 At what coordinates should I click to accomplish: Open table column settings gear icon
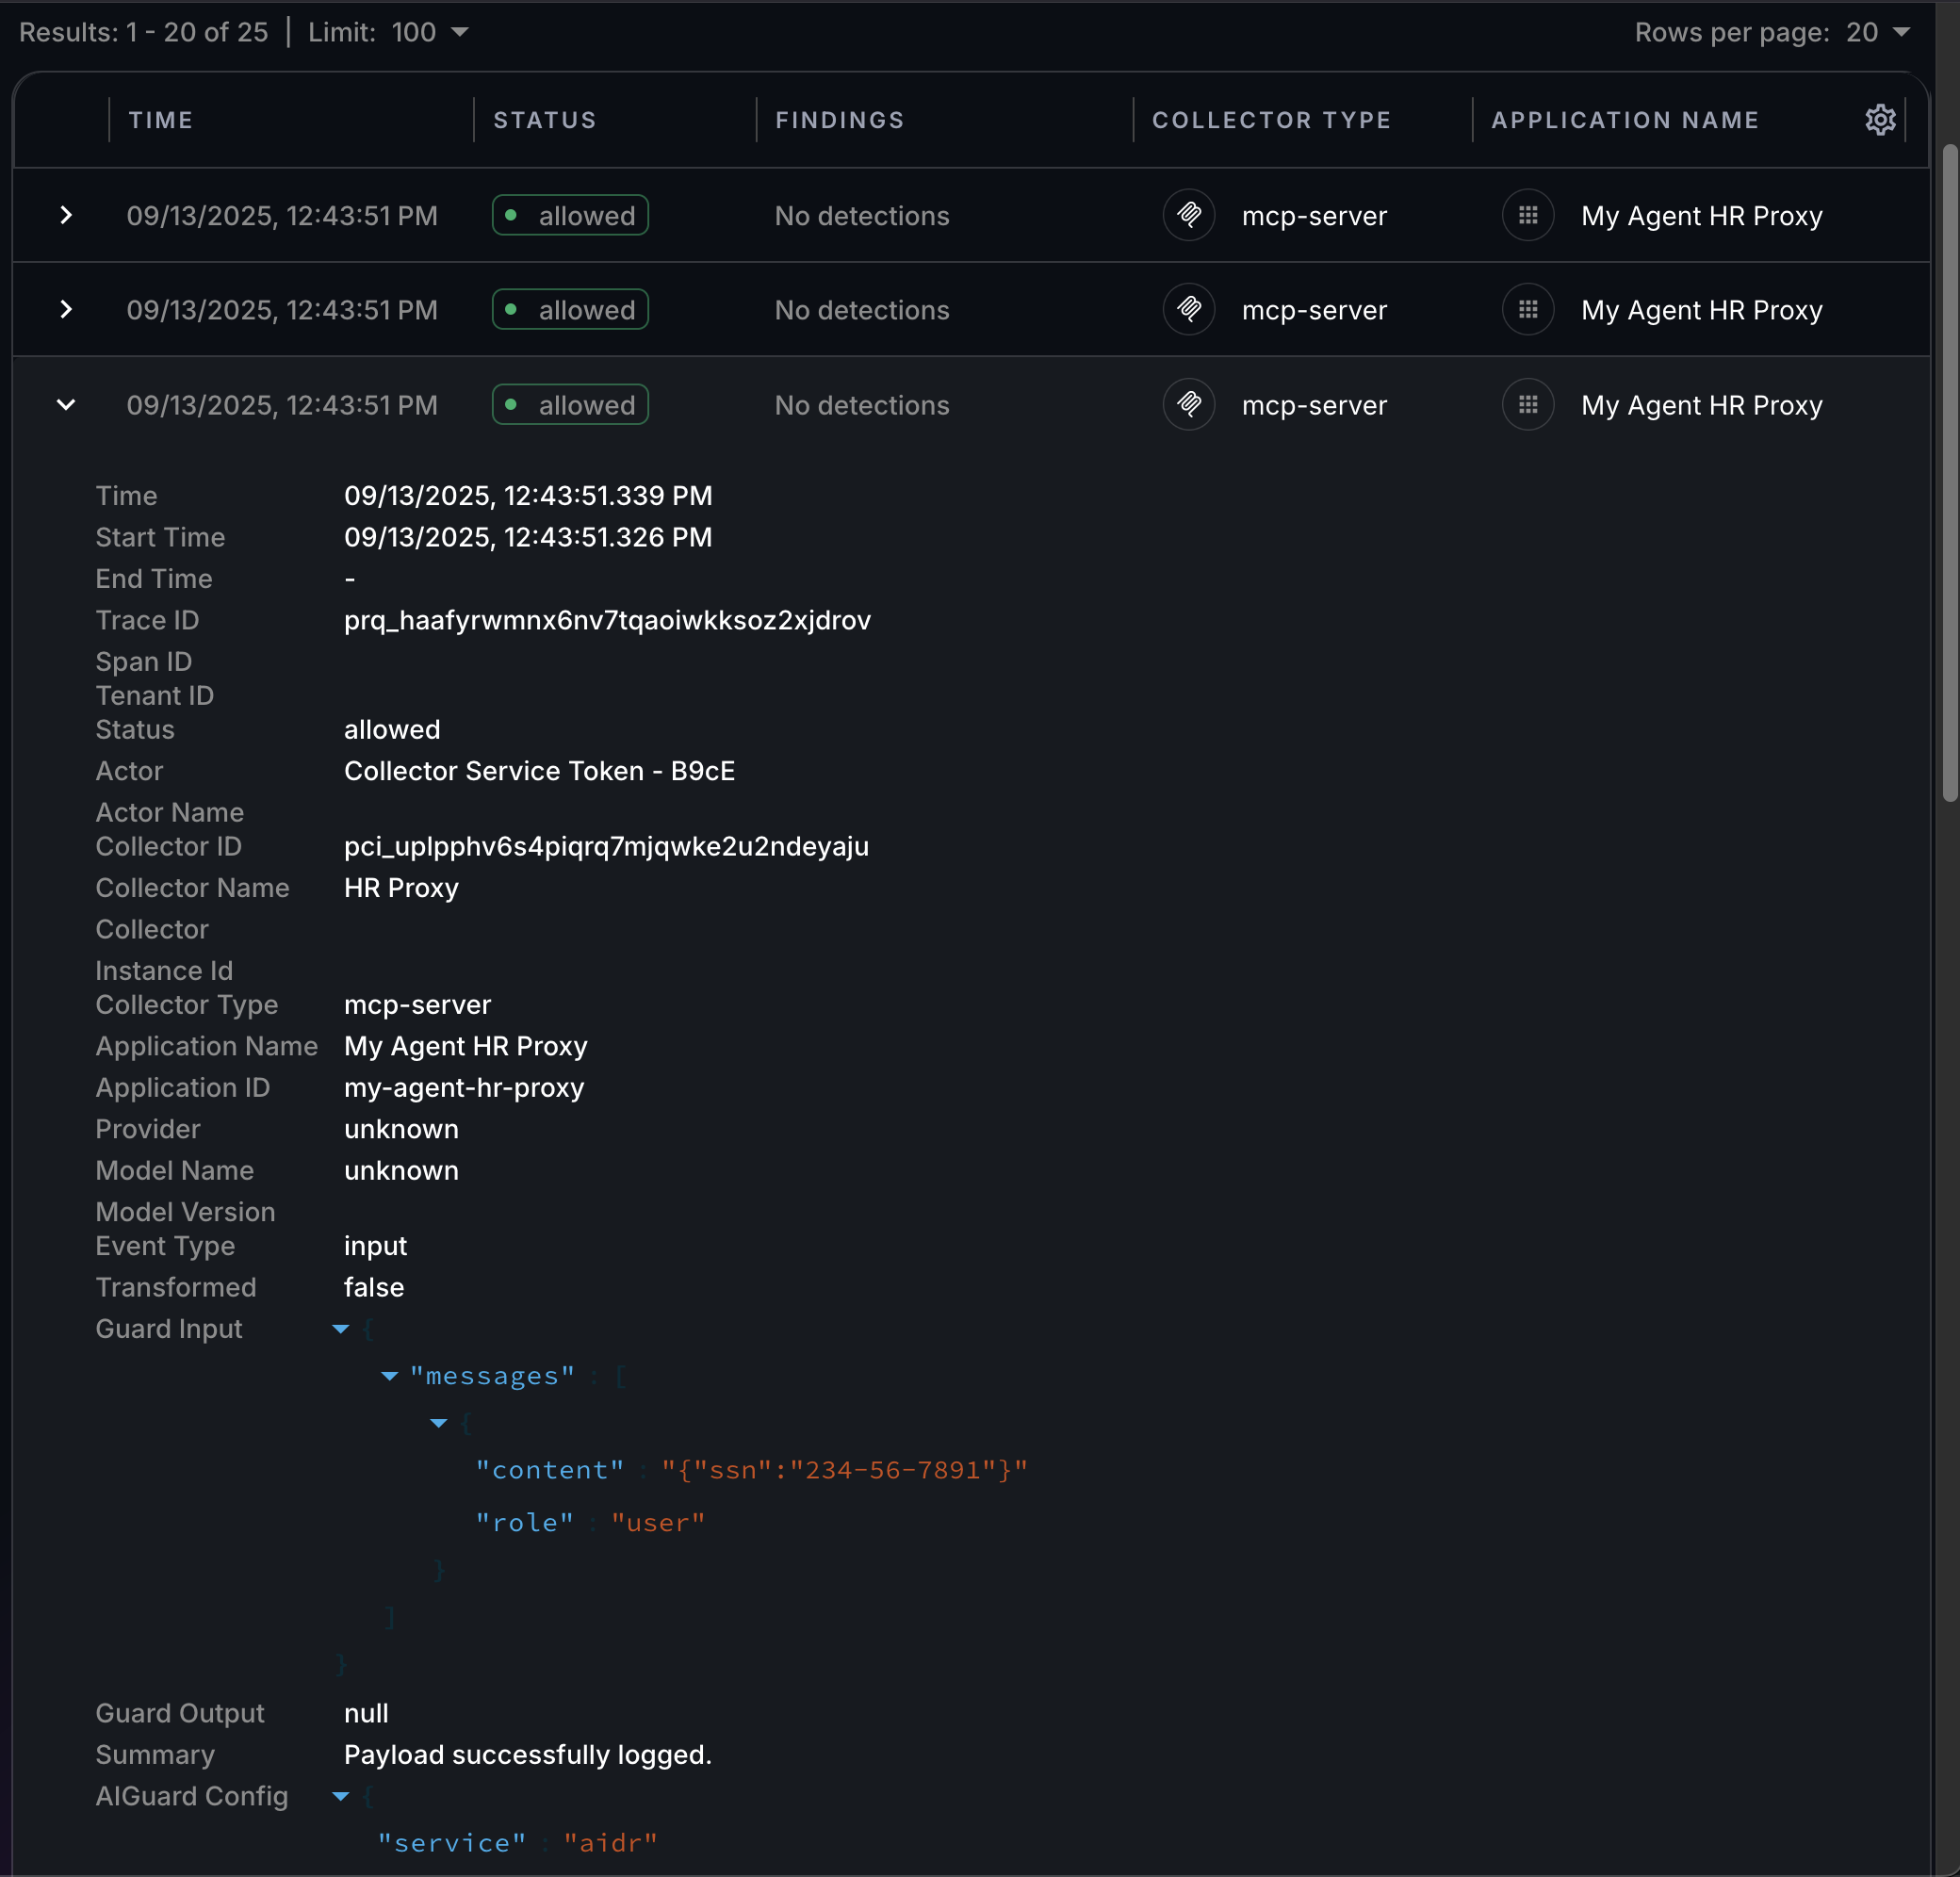click(1880, 120)
